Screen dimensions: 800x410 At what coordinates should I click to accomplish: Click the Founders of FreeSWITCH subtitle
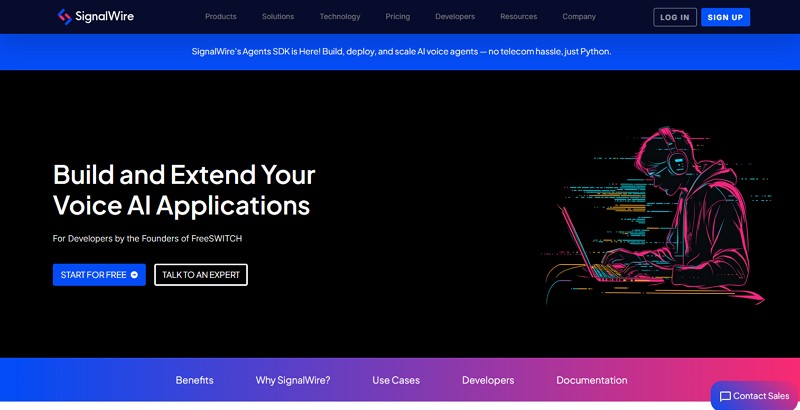147,239
